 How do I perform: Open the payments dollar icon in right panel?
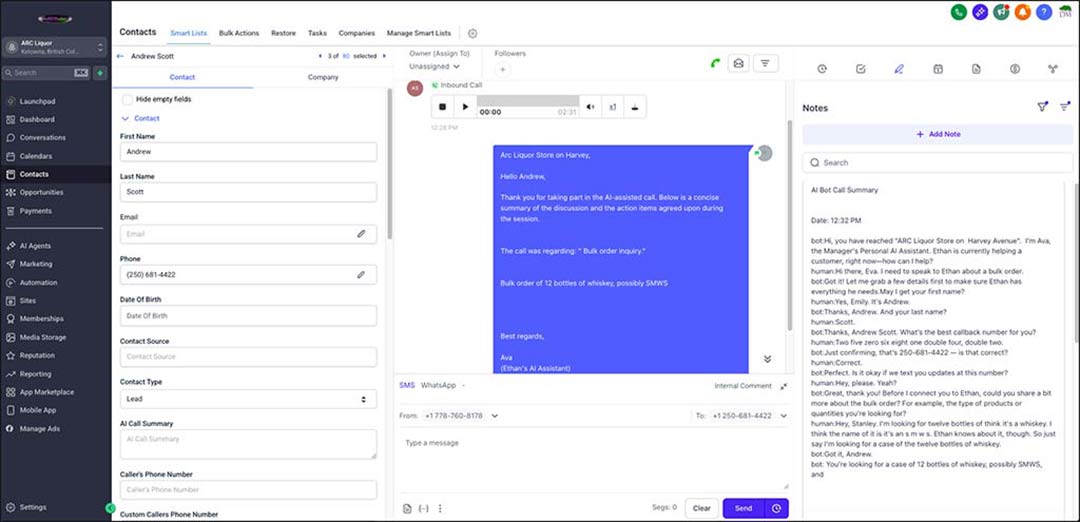coord(1015,69)
